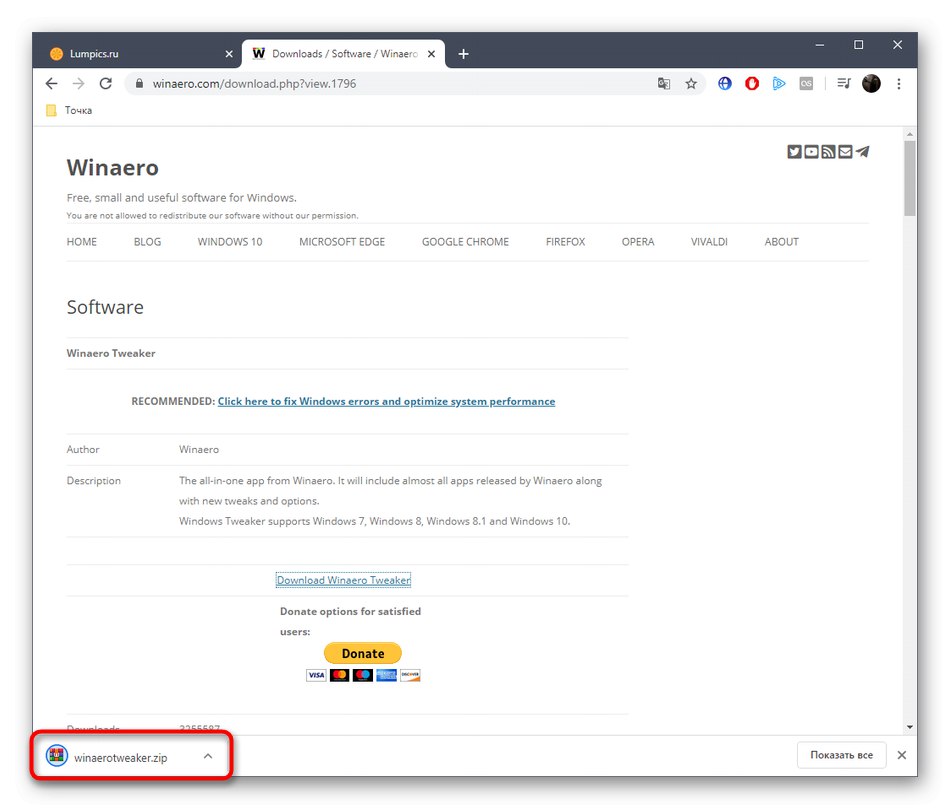
Task: Click the blue play-arrow extension icon
Action: (x=779, y=84)
